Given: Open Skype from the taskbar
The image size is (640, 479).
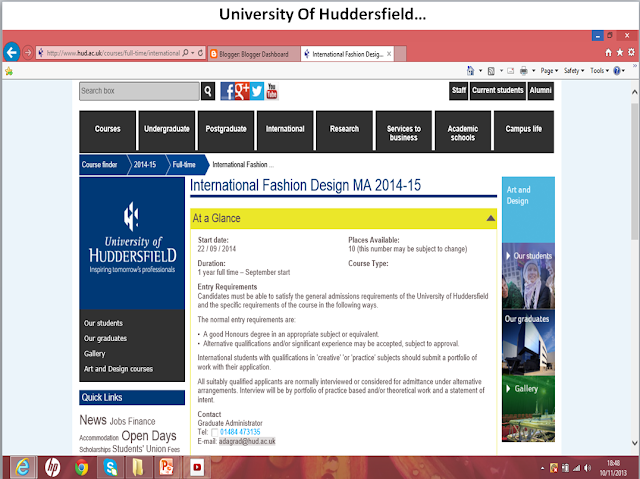Looking at the screenshot, I should (x=110, y=467).
